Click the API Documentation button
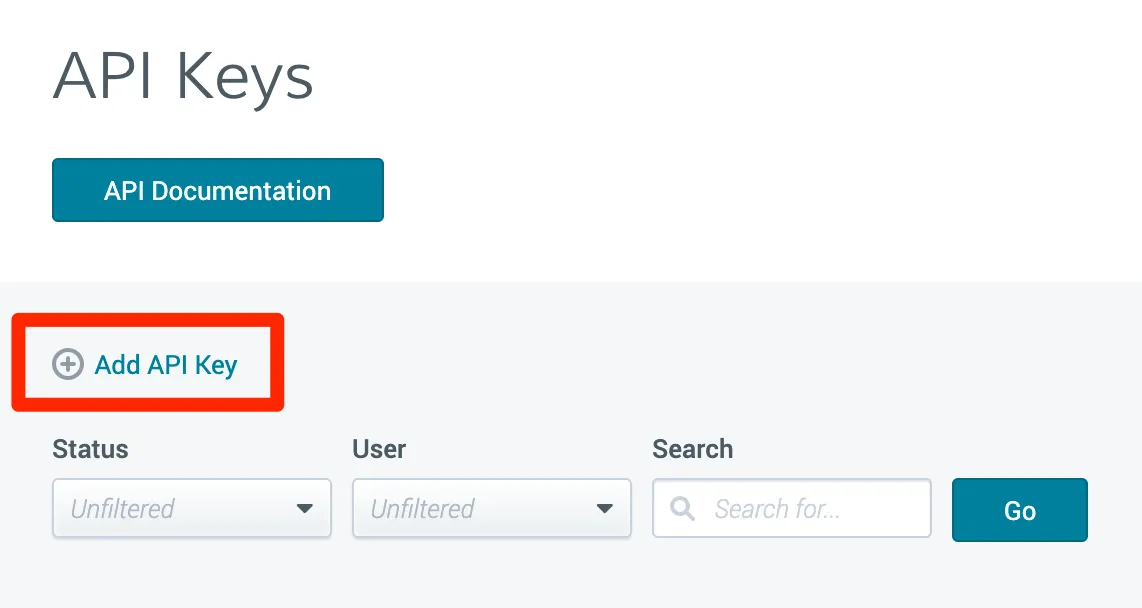Image resolution: width=1142 pixels, height=608 pixels. 217,190
